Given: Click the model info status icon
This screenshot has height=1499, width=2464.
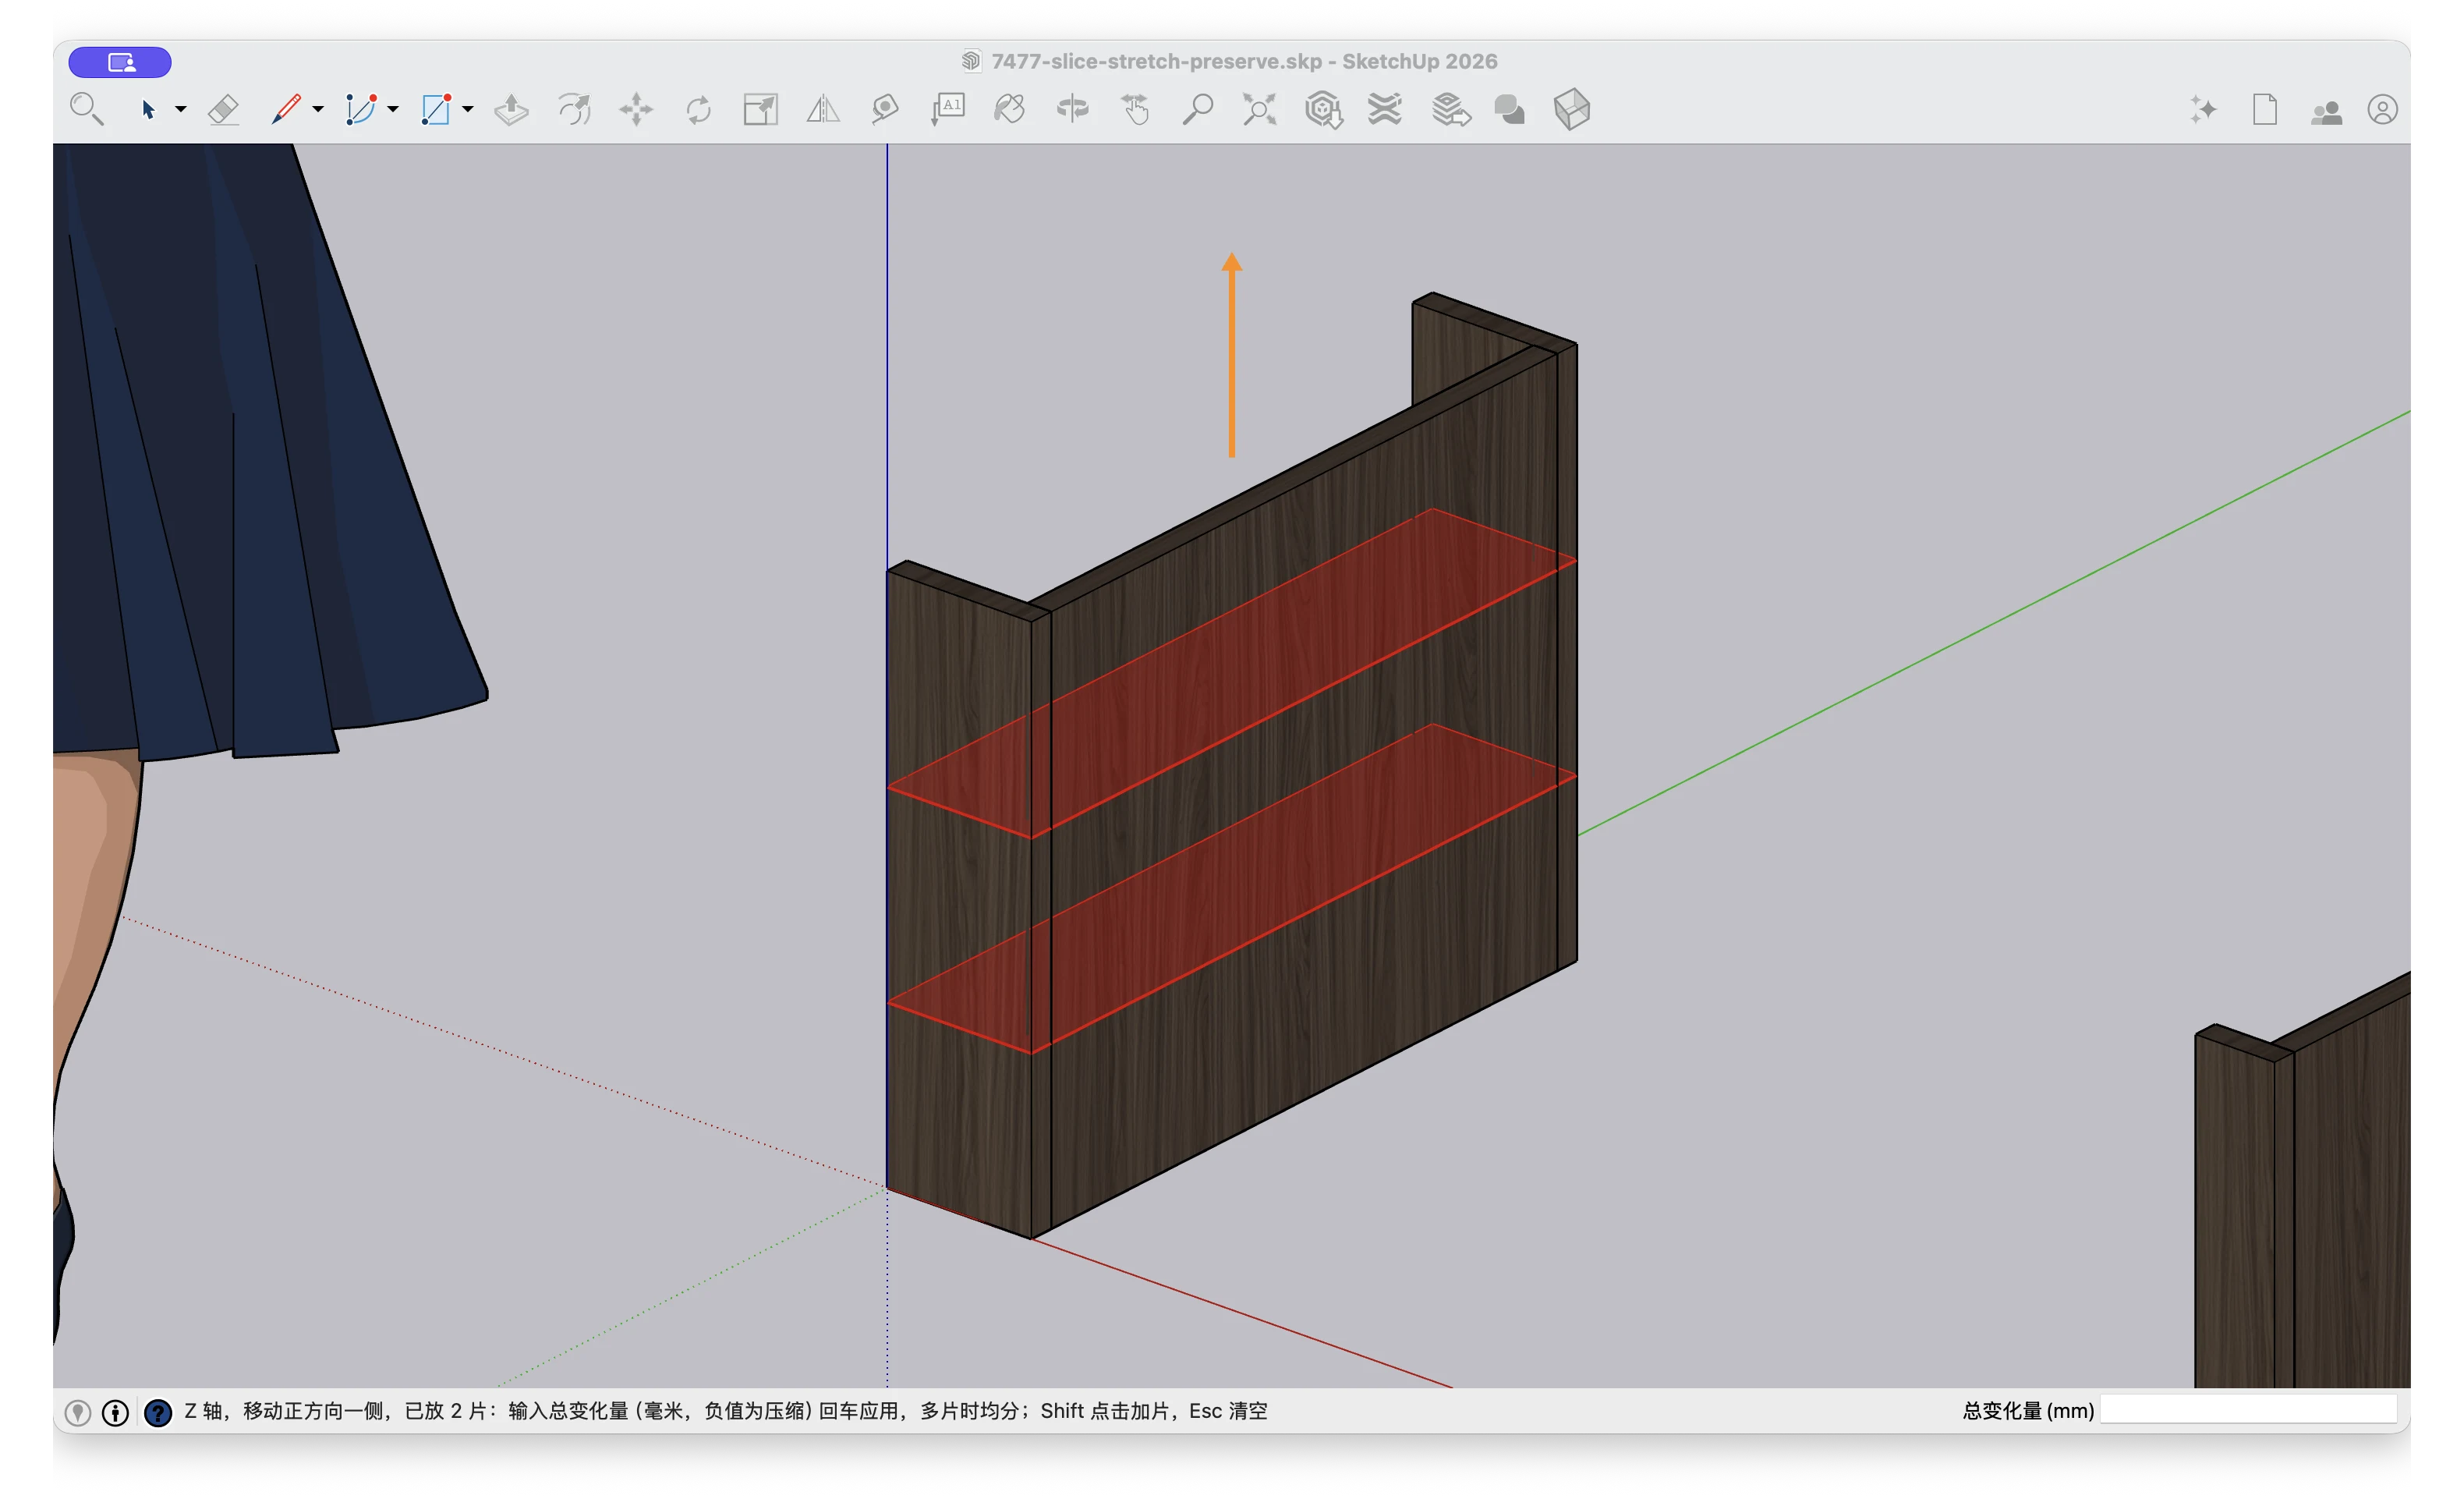Looking at the screenshot, I should [116, 1412].
